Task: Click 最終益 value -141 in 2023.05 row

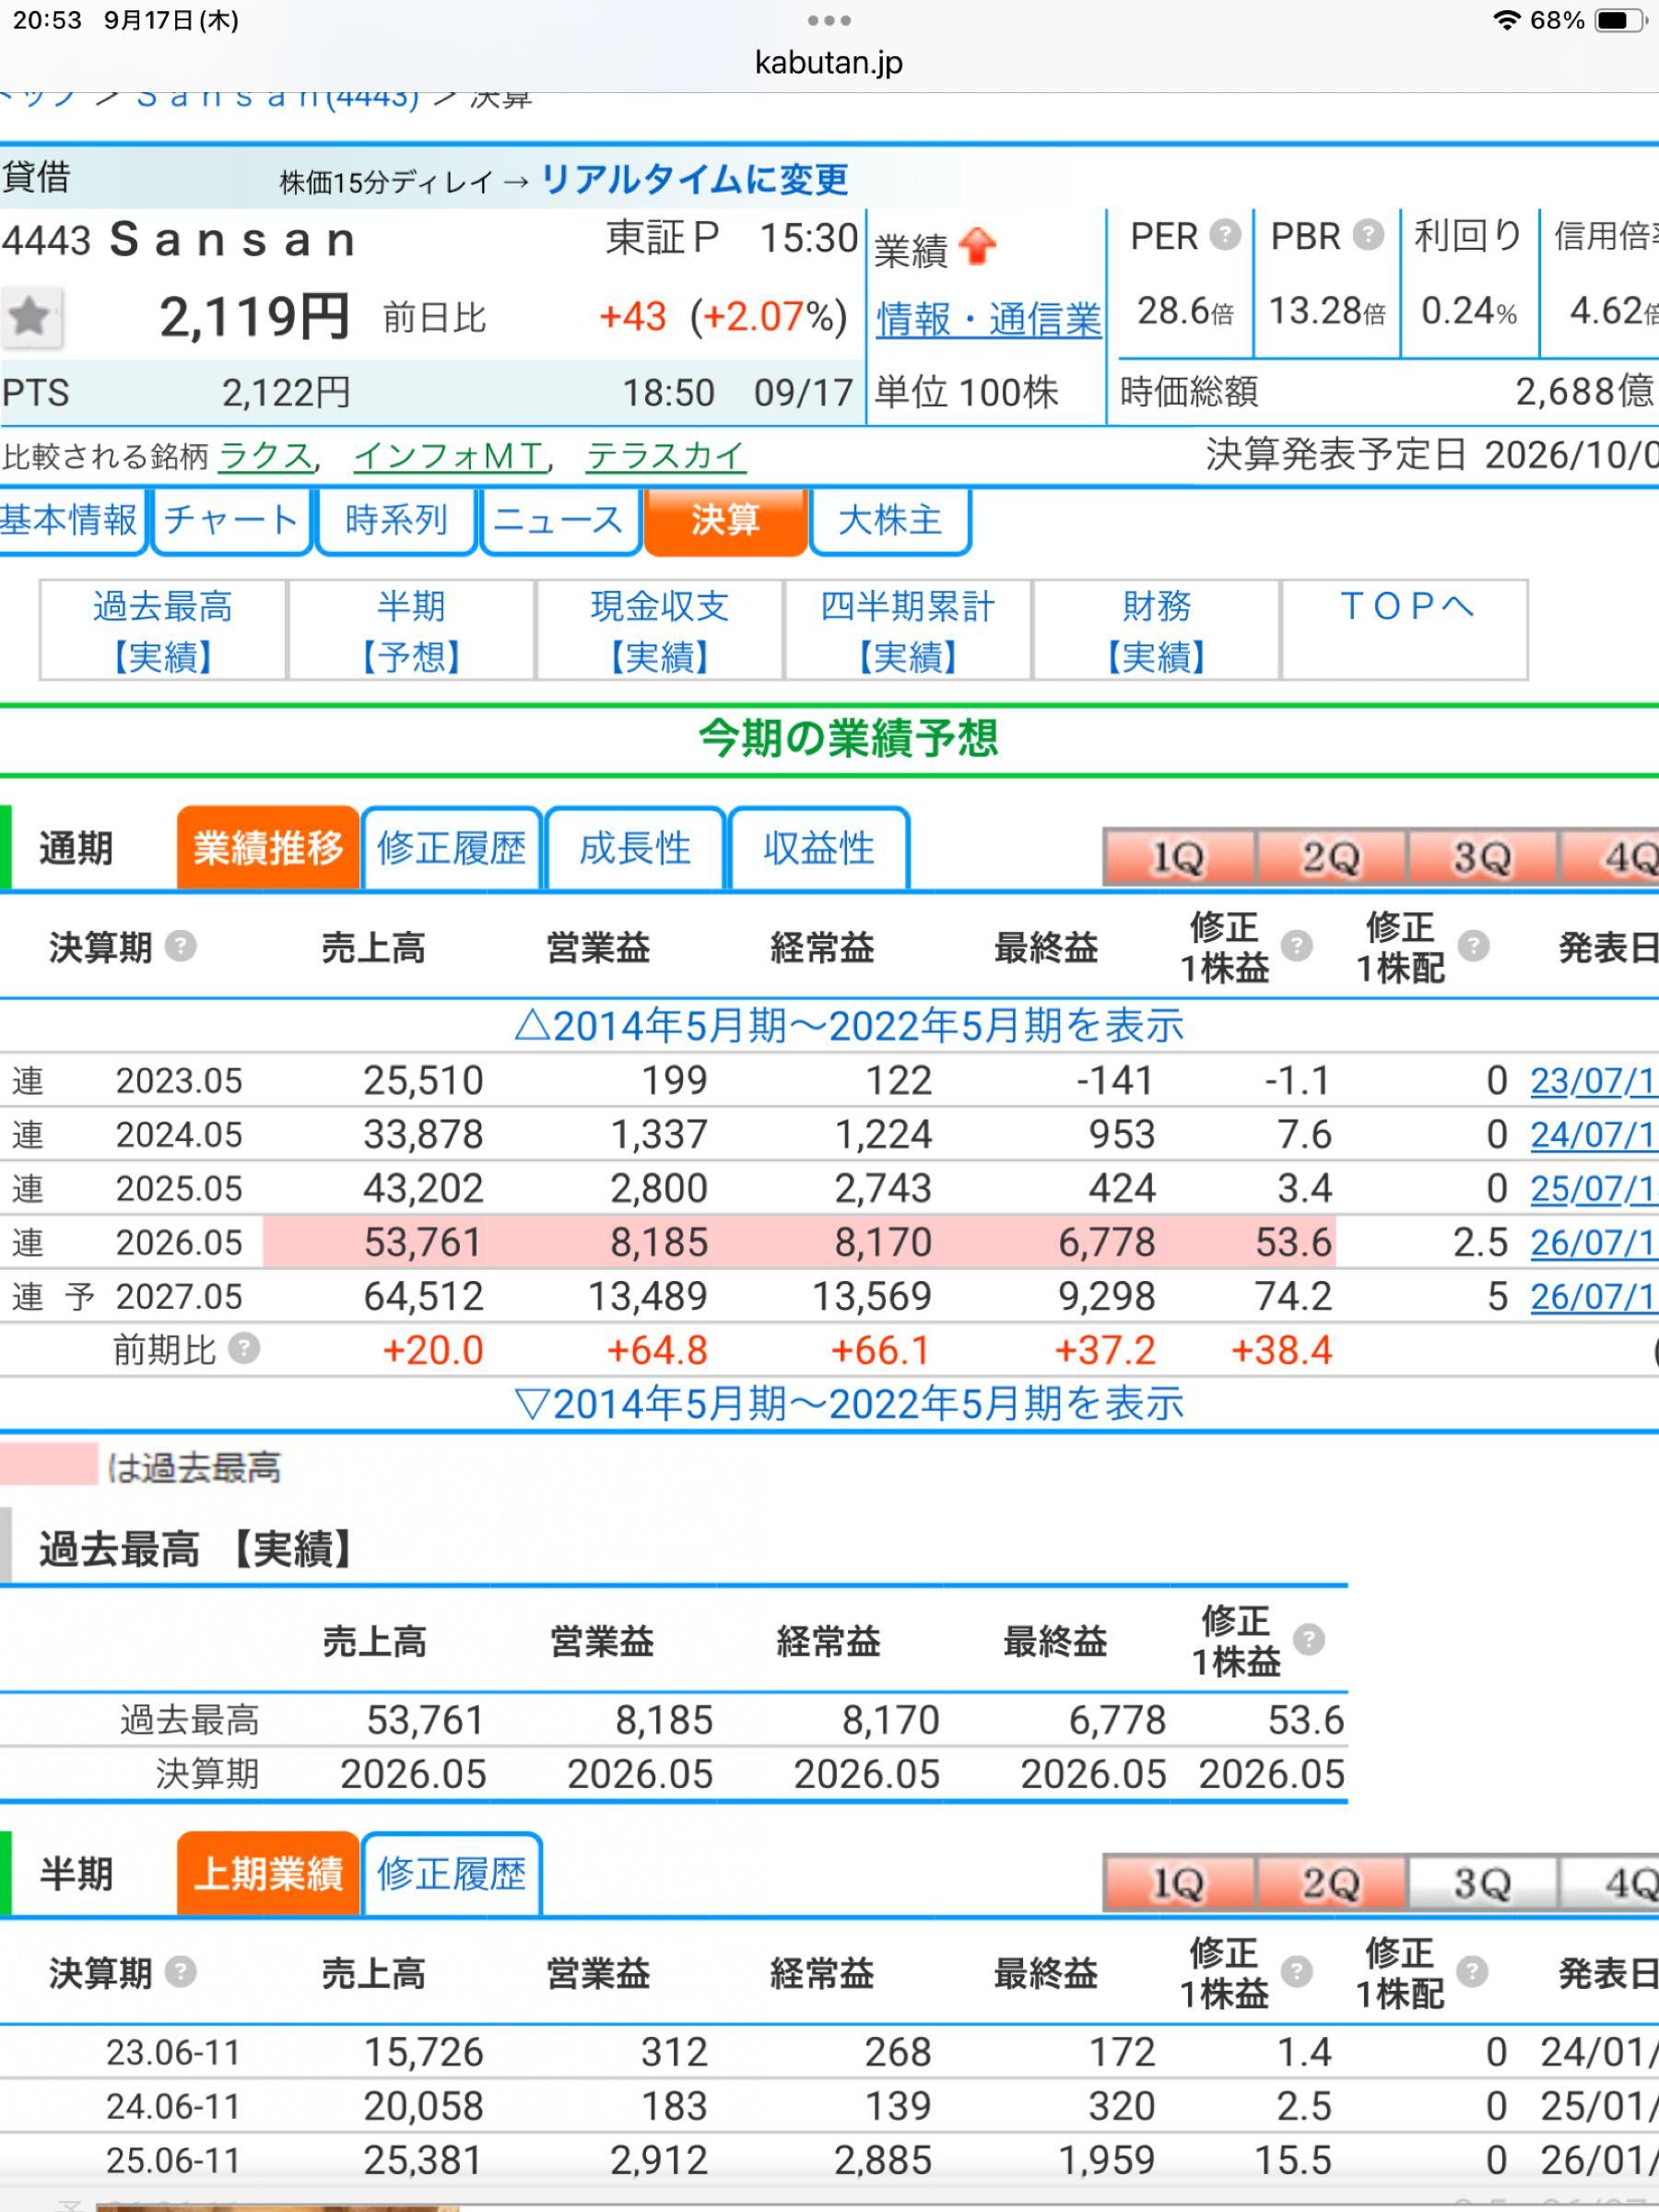Action: 1115,1081
